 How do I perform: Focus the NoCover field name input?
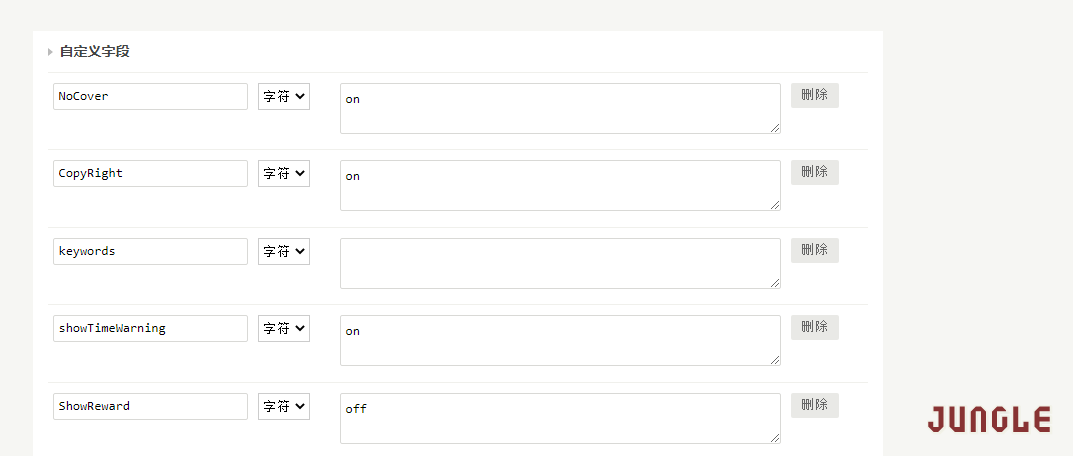pos(151,97)
